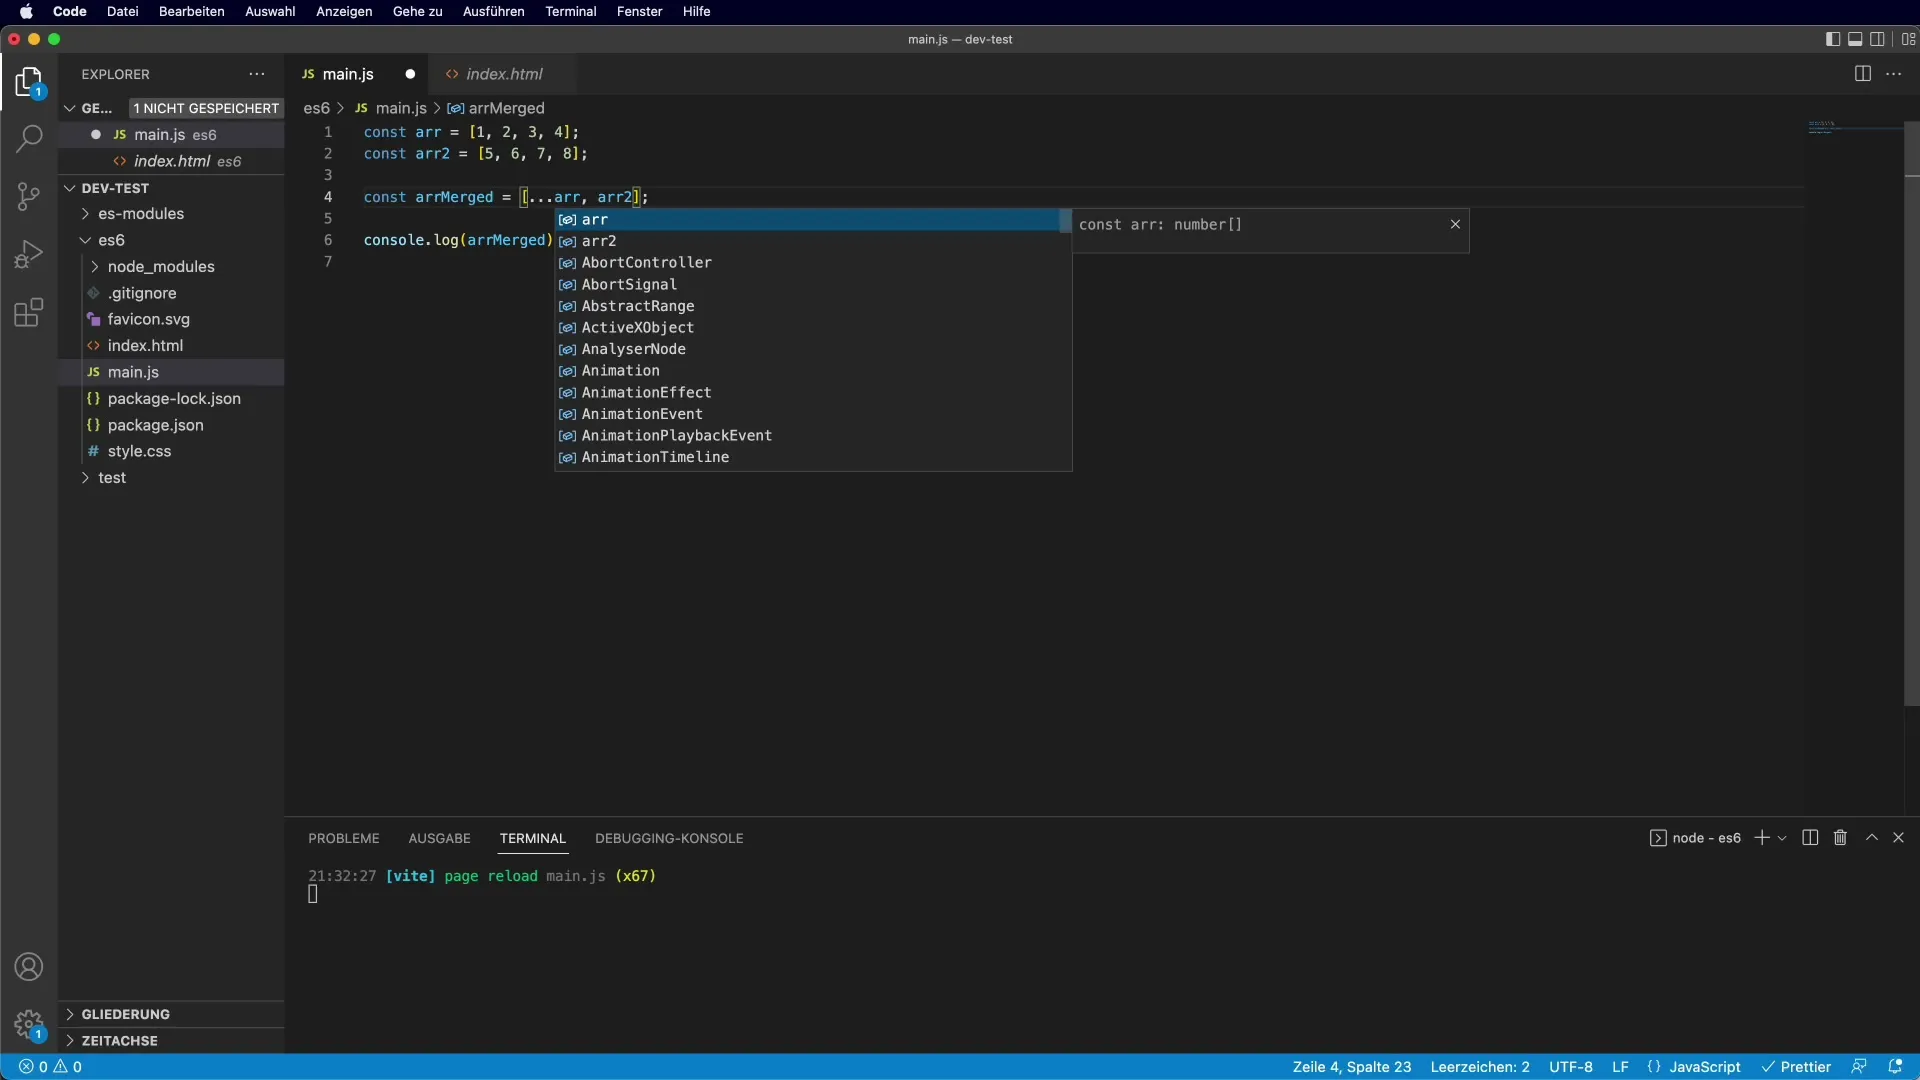This screenshot has height=1080, width=1920.
Task: Click the Explorer more actions ellipsis
Action: coord(257,74)
